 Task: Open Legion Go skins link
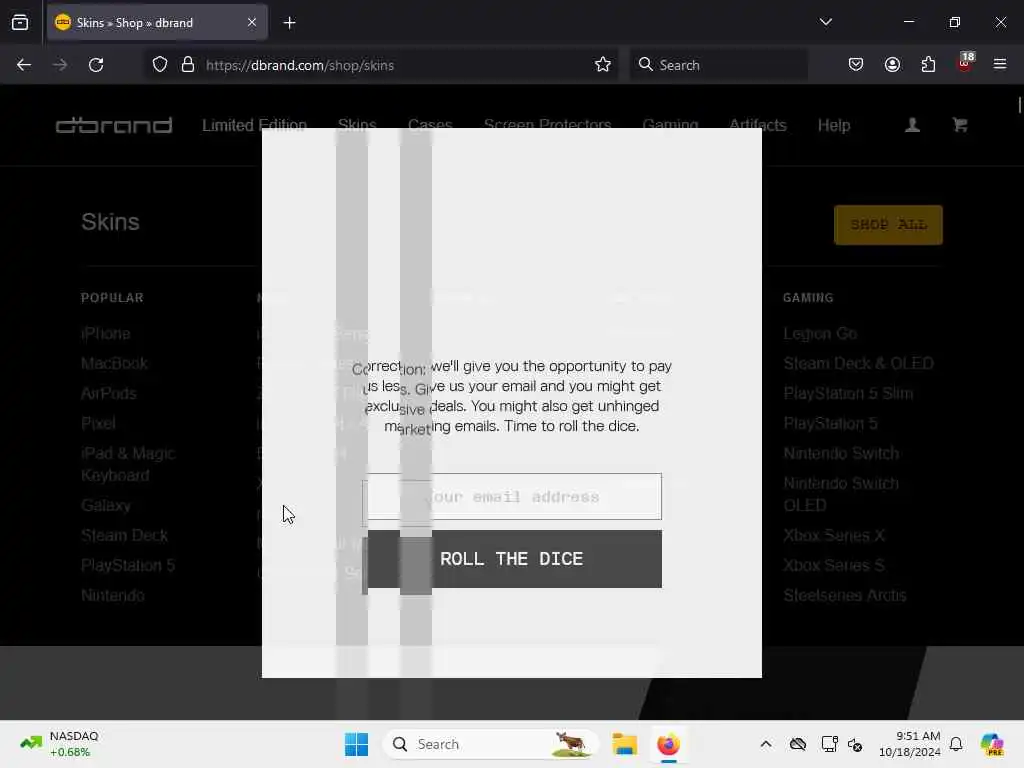pos(820,334)
